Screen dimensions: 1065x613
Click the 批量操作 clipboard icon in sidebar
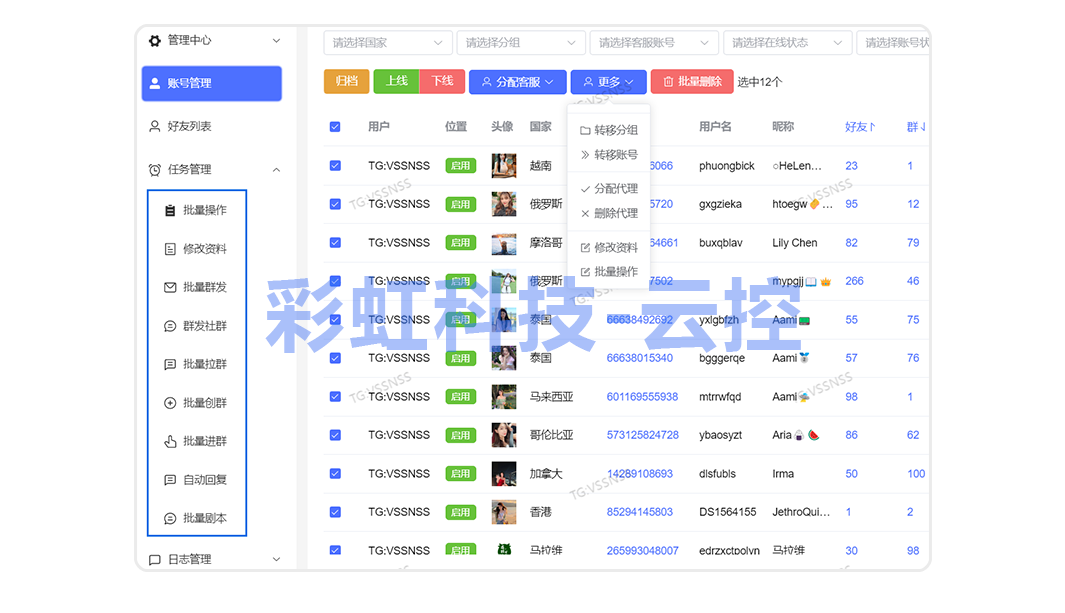tap(170, 210)
